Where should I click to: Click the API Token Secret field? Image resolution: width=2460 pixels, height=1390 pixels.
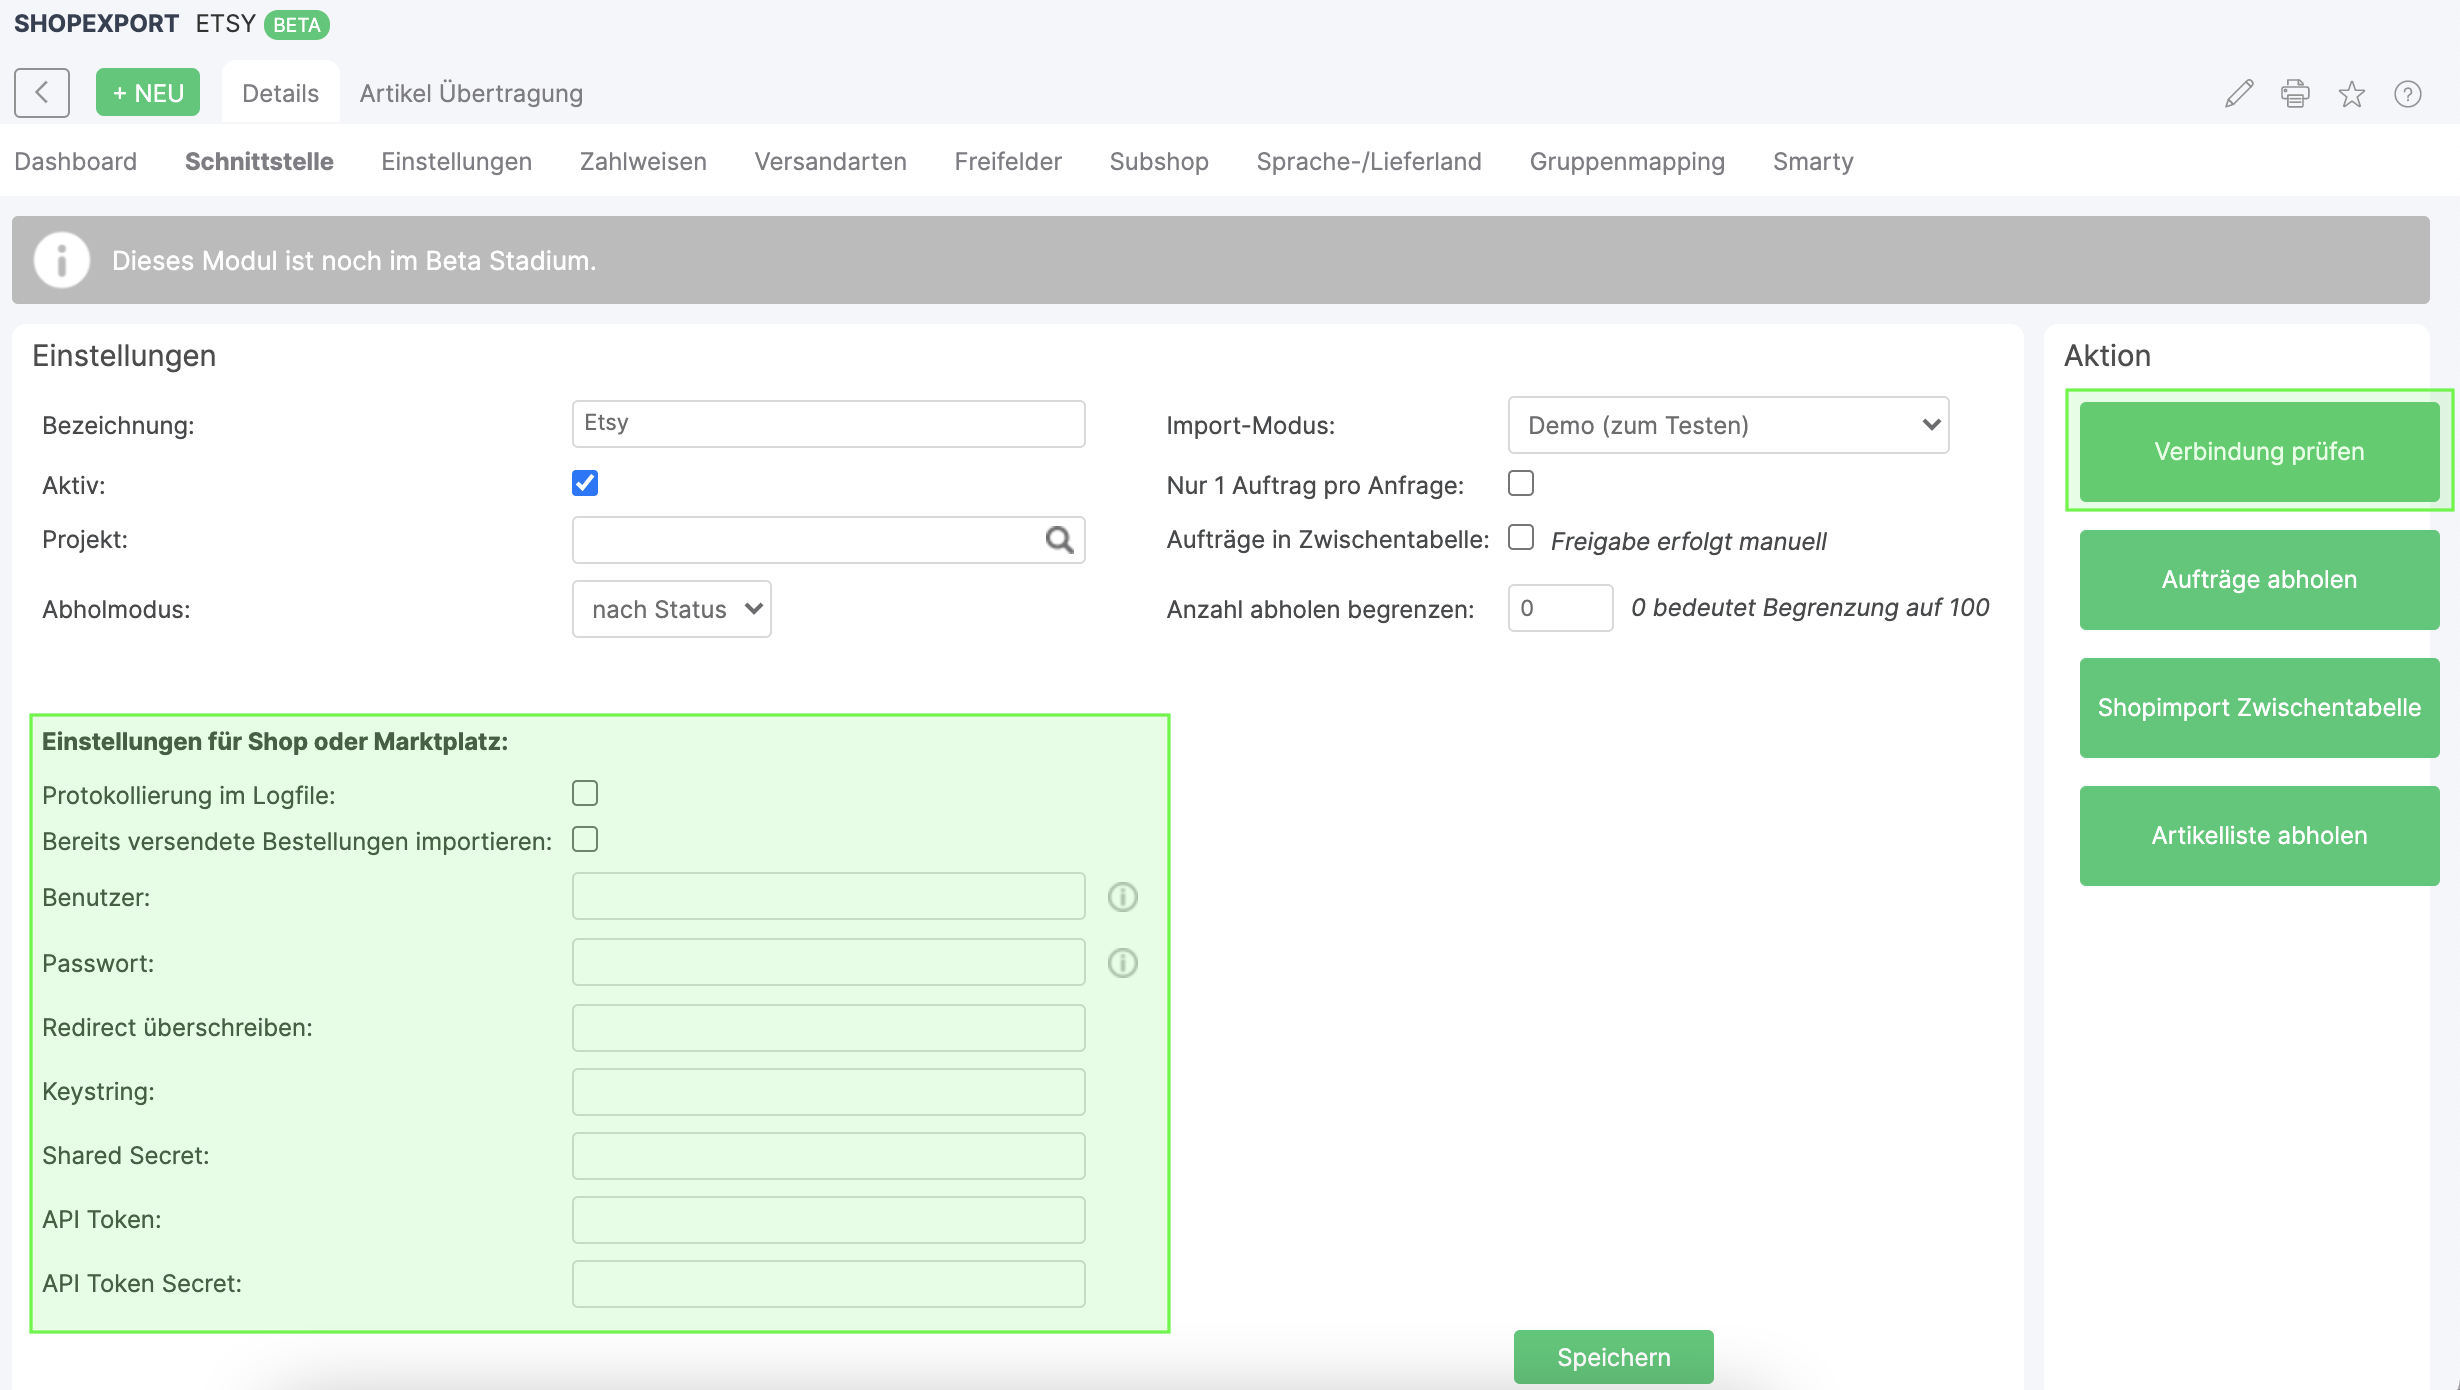[829, 1284]
